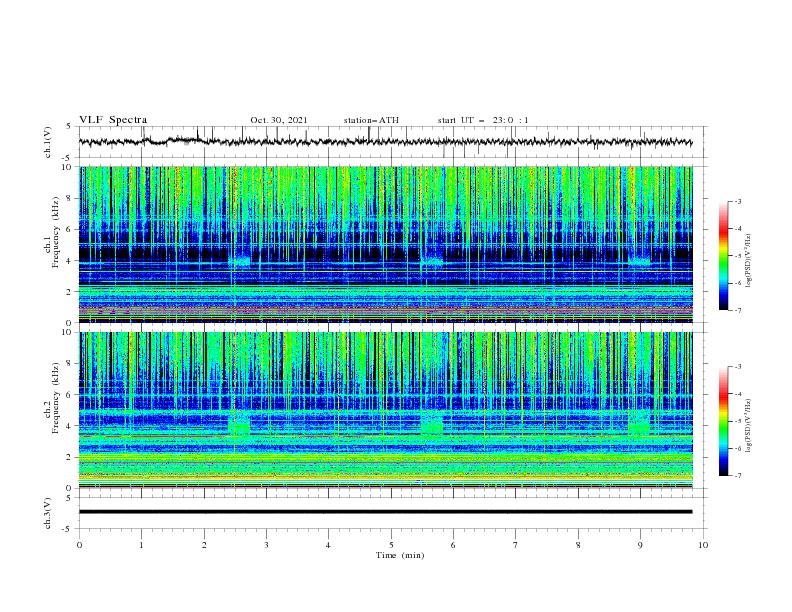Click the "9" tick on time axis
The width and height of the screenshot is (792, 612).
[640, 545]
